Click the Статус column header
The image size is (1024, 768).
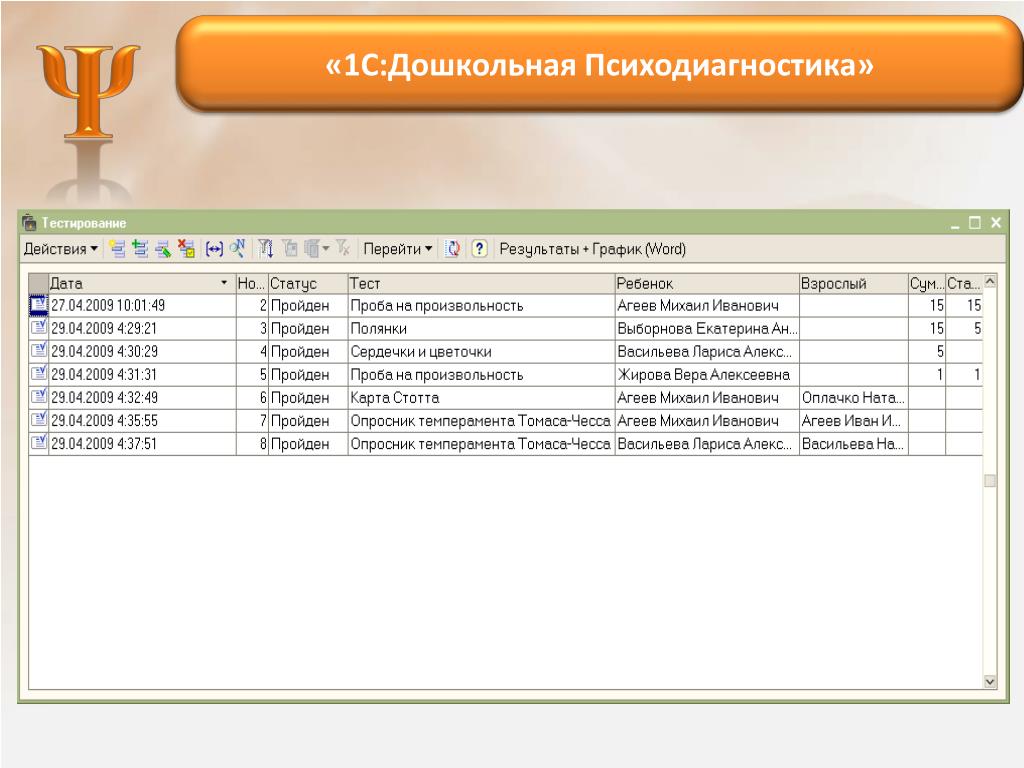[x=308, y=283]
